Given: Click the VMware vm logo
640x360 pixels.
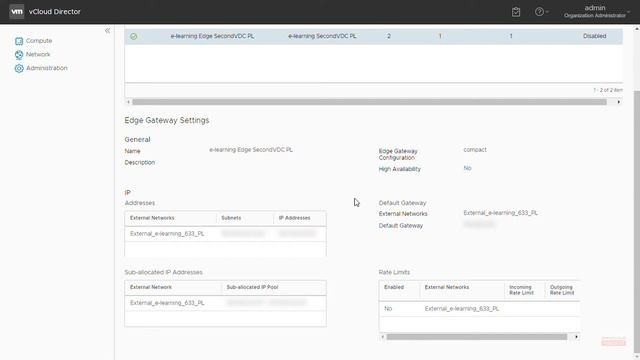Looking at the screenshot, I should tap(17, 11).
